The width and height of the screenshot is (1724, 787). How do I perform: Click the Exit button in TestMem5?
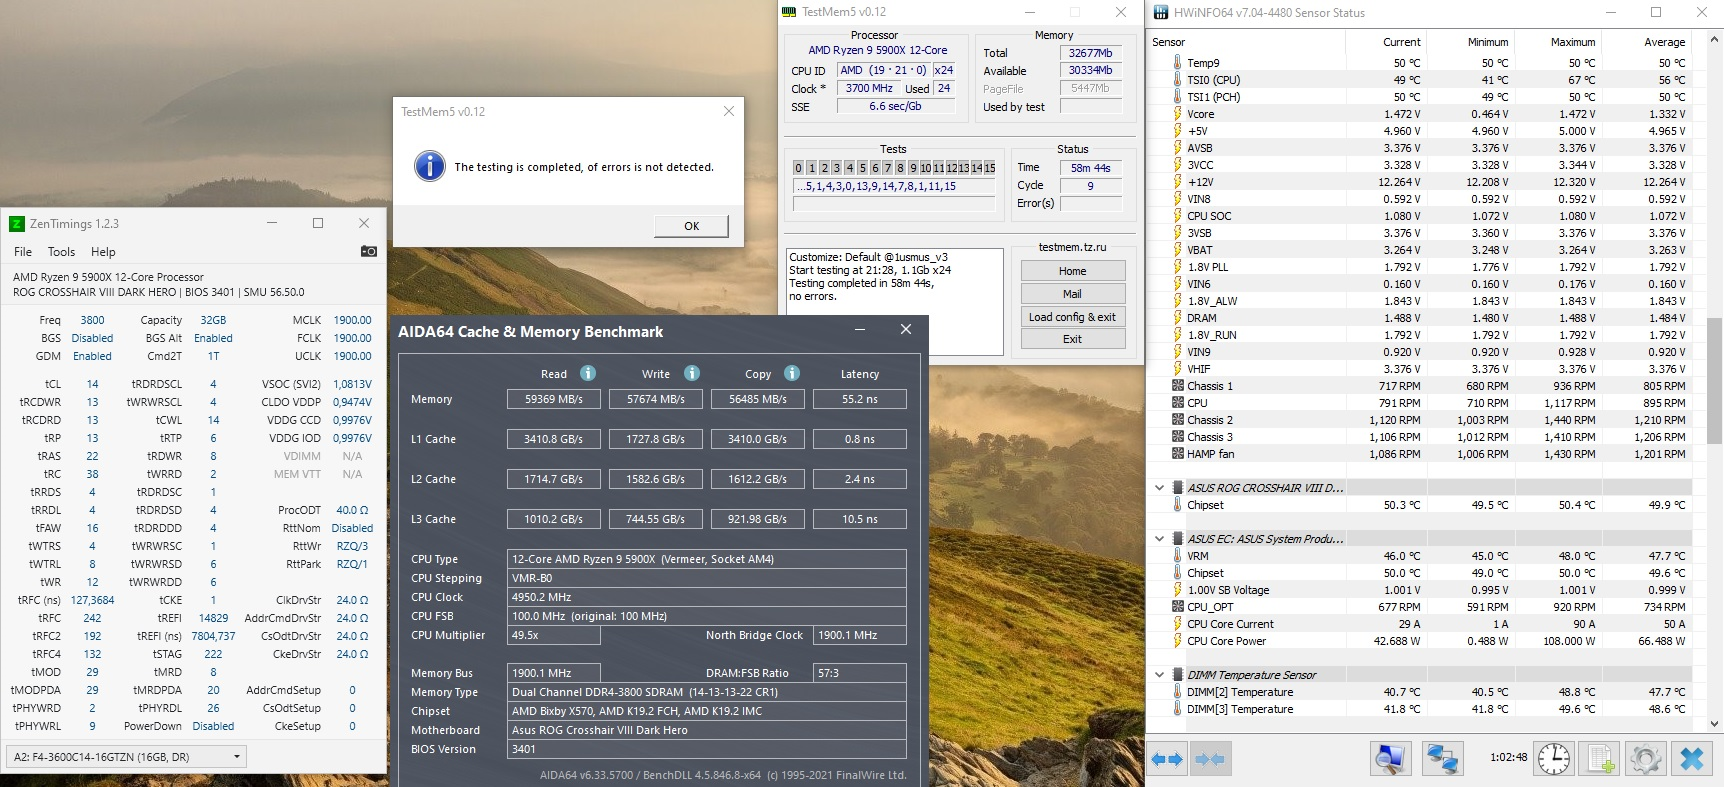tap(1073, 339)
